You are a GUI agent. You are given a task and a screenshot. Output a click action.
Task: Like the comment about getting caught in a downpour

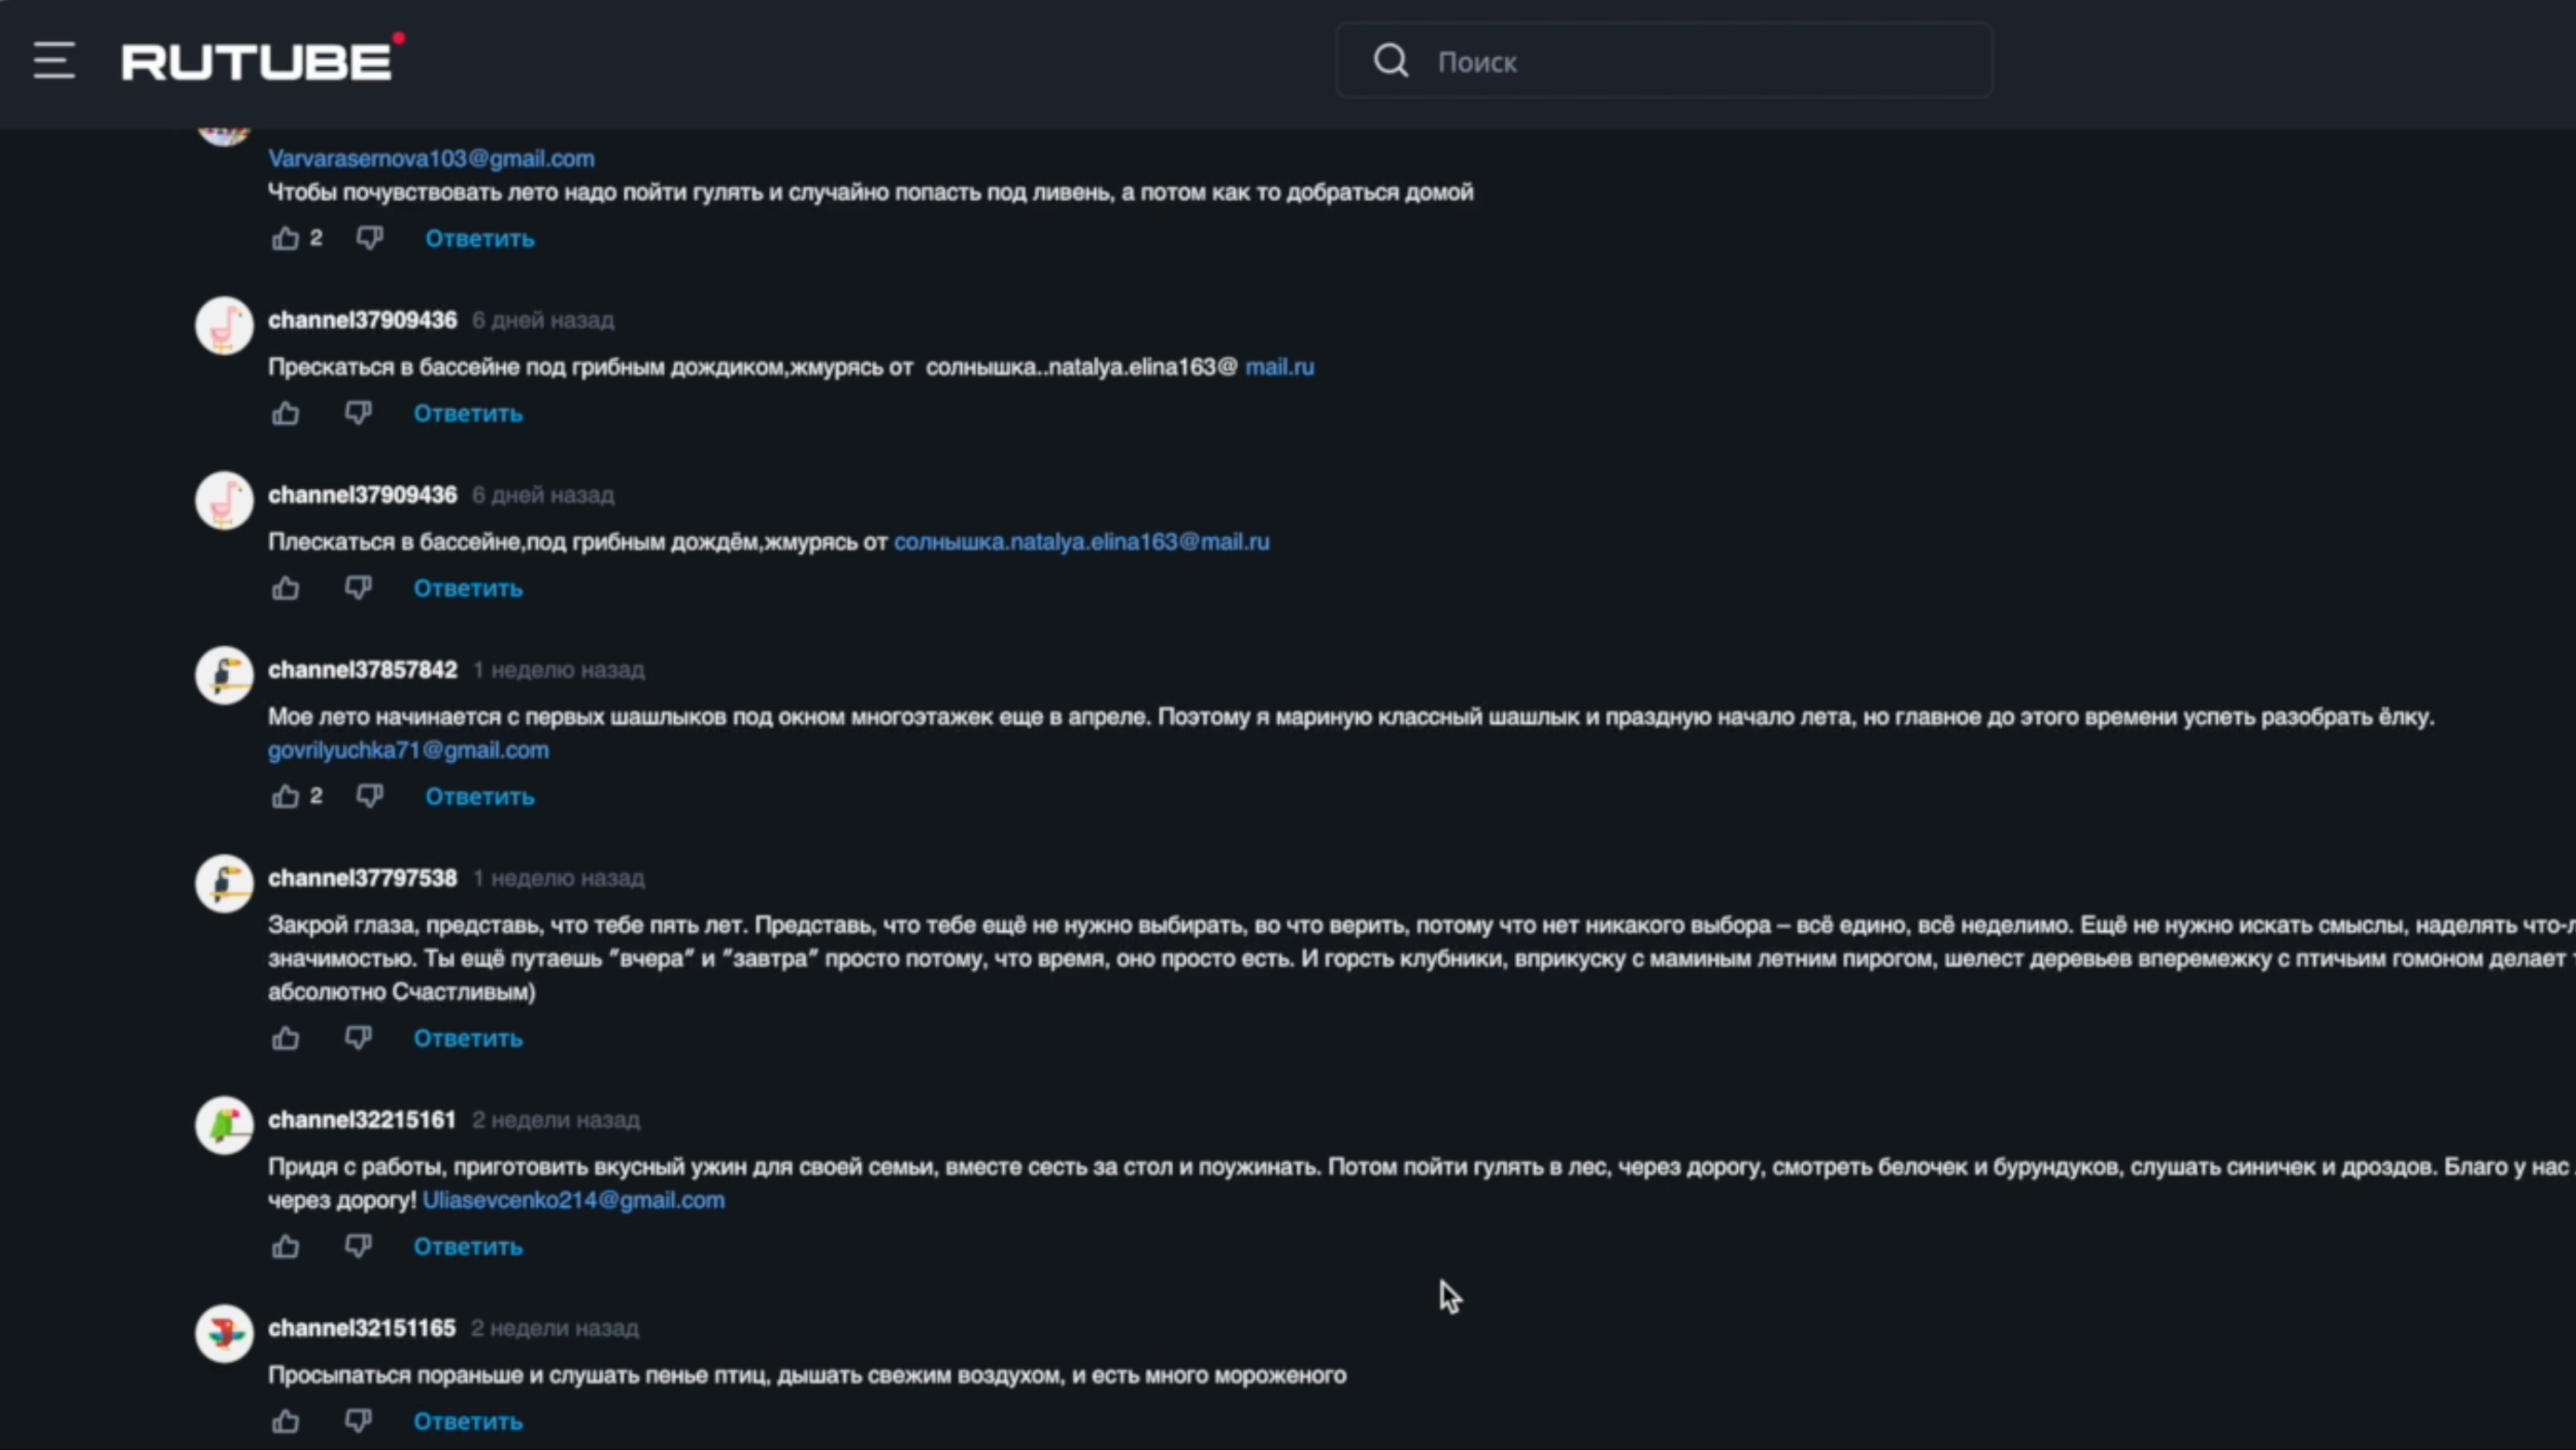coord(286,238)
